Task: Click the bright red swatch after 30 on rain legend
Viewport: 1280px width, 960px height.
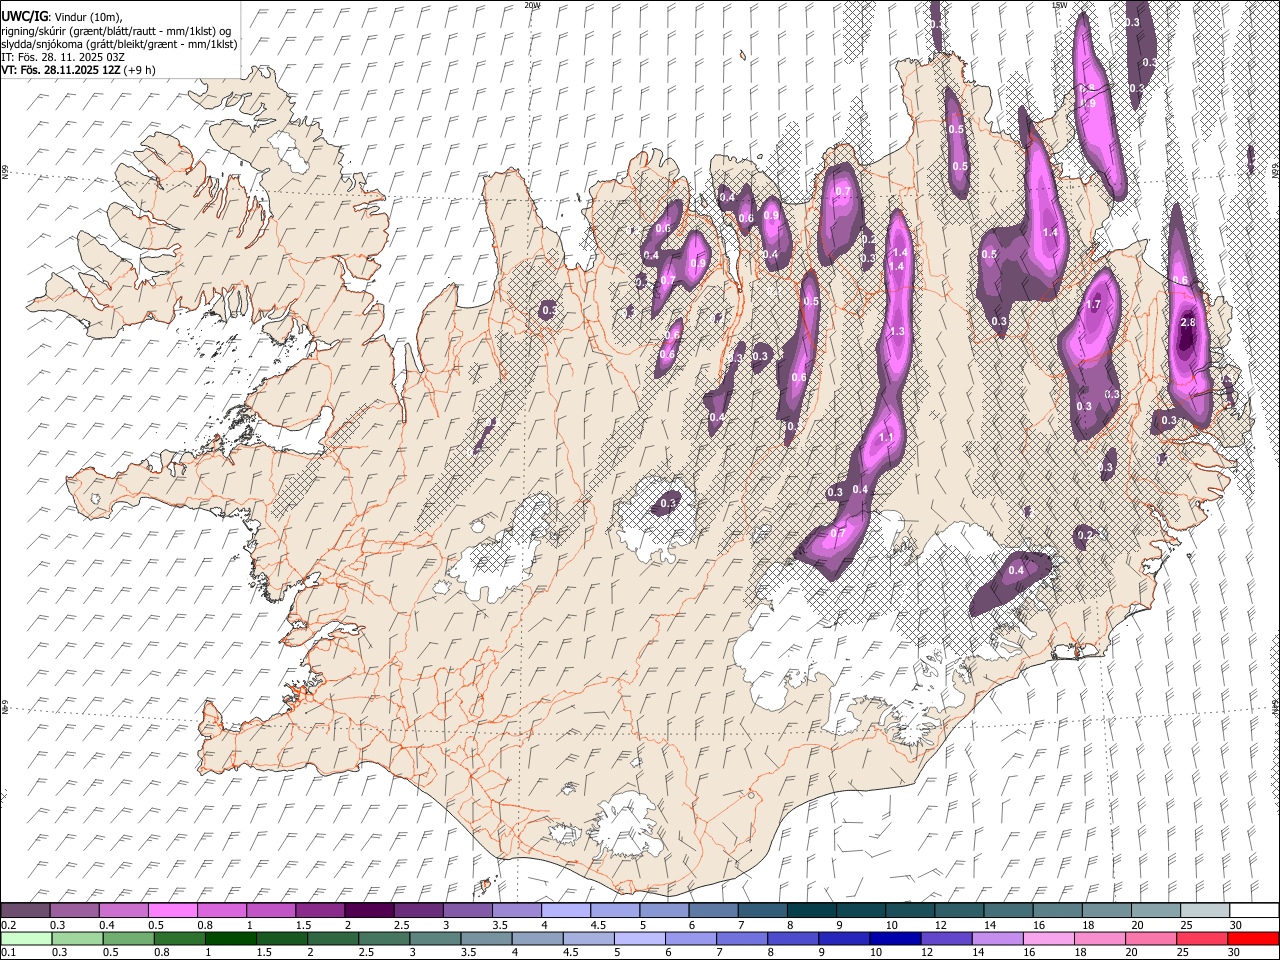Action: click(x=1255, y=938)
